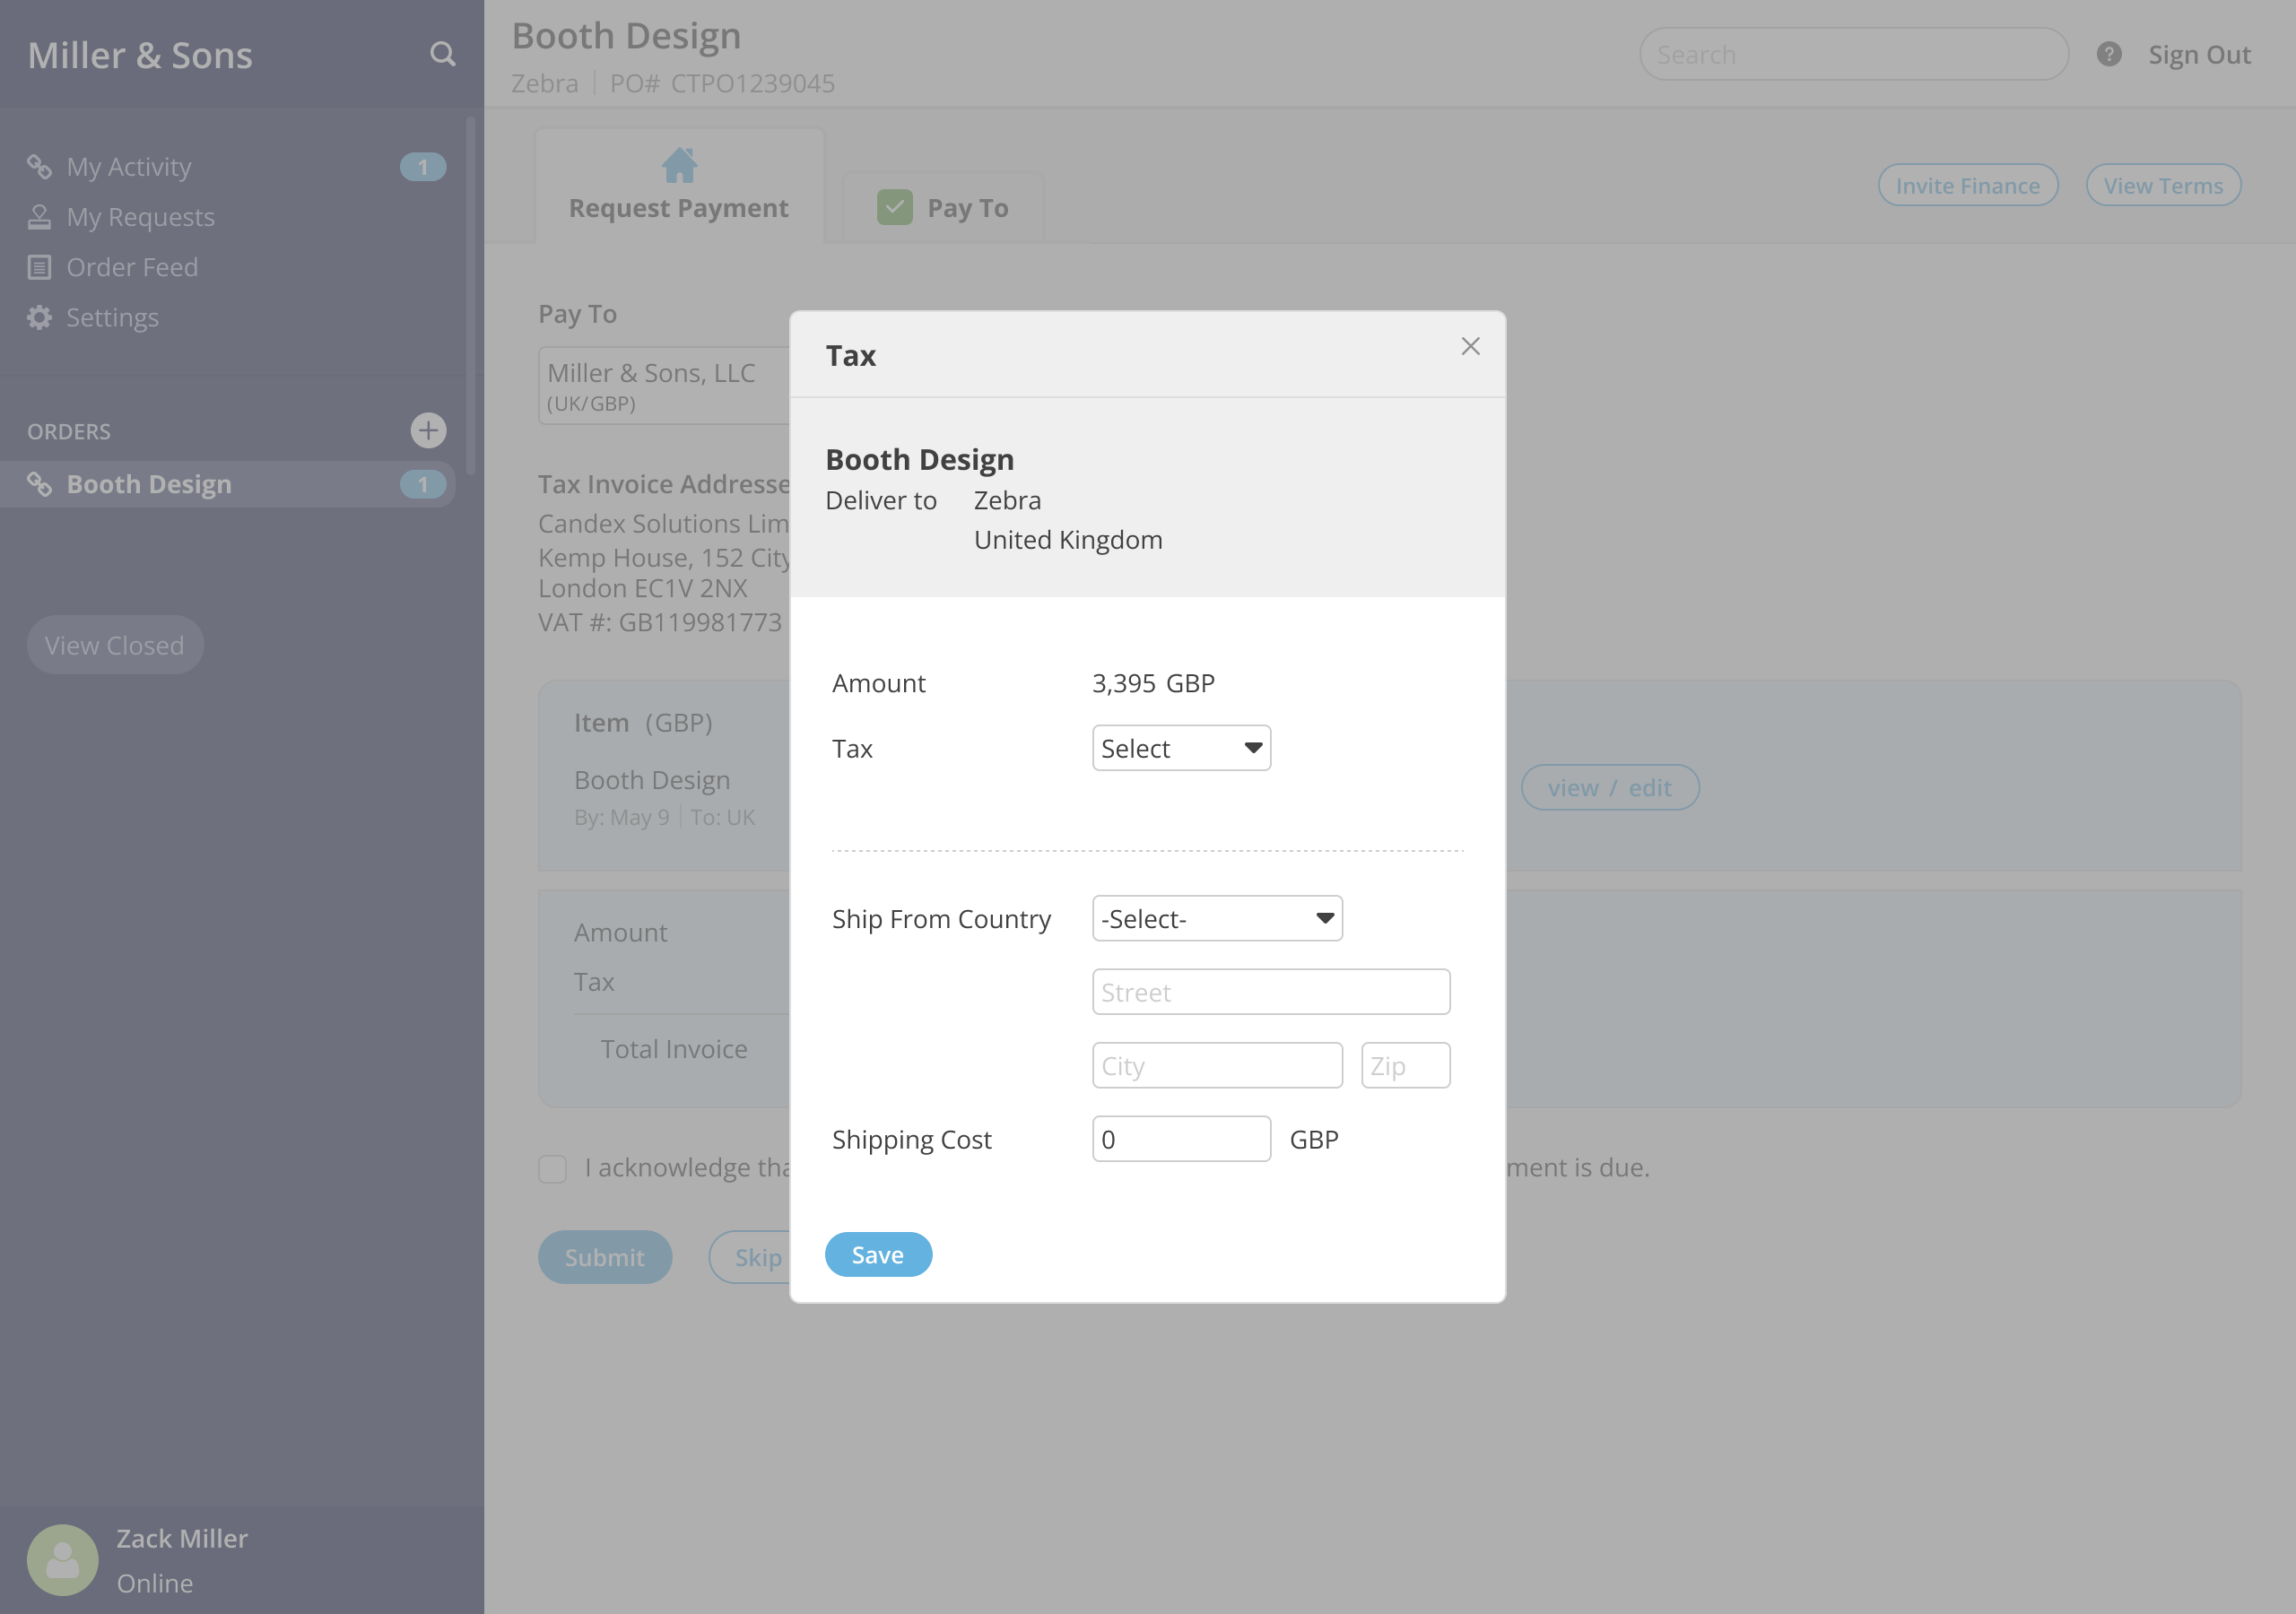Click the sidebar search magnifier icon
The width and height of the screenshot is (2296, 1614).
pyautogui.click(x=442, y=54)
